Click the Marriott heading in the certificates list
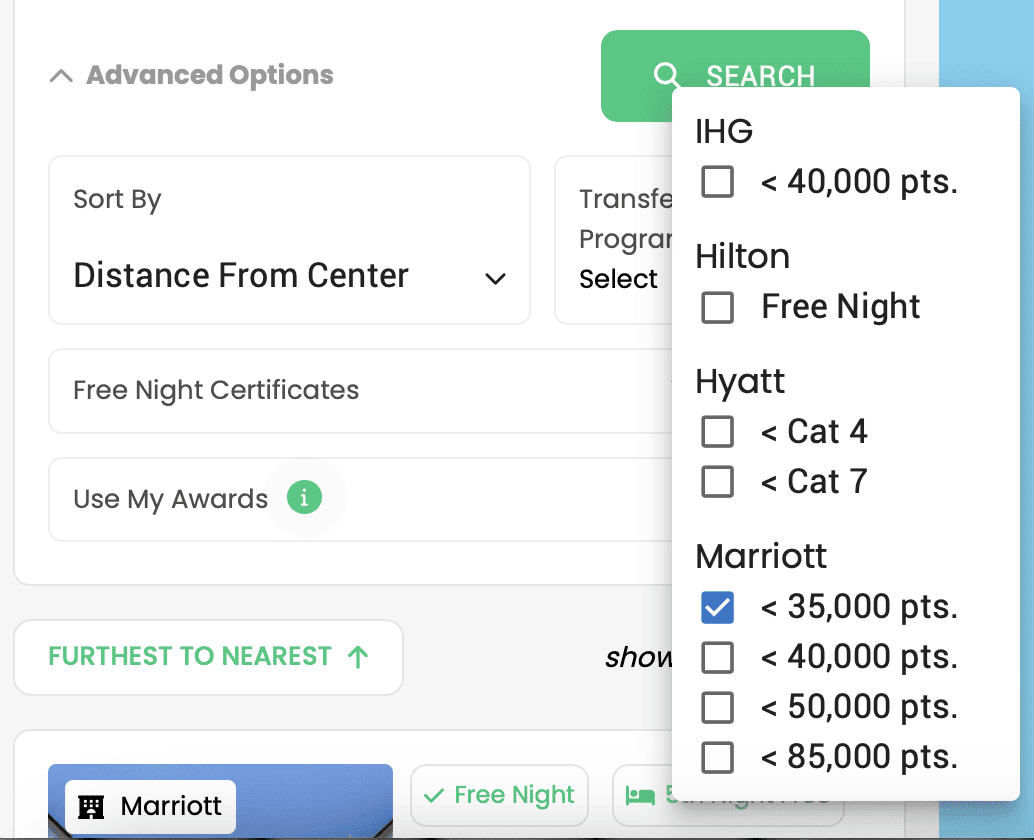This screenshot has height=840, width=1034. pos(761,556)
